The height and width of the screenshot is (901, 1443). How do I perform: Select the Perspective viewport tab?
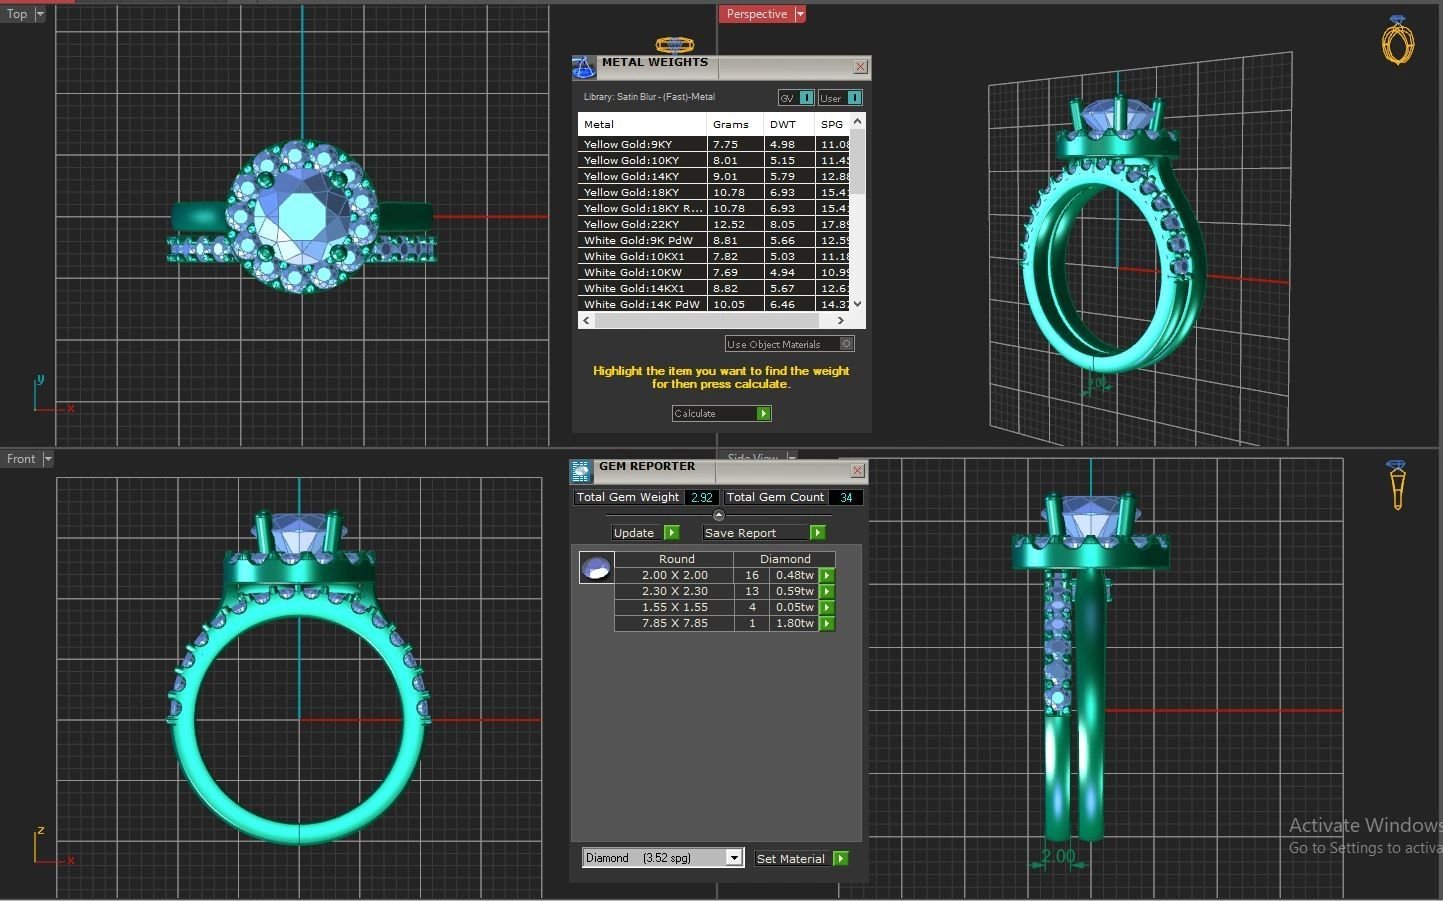[756, 14]
